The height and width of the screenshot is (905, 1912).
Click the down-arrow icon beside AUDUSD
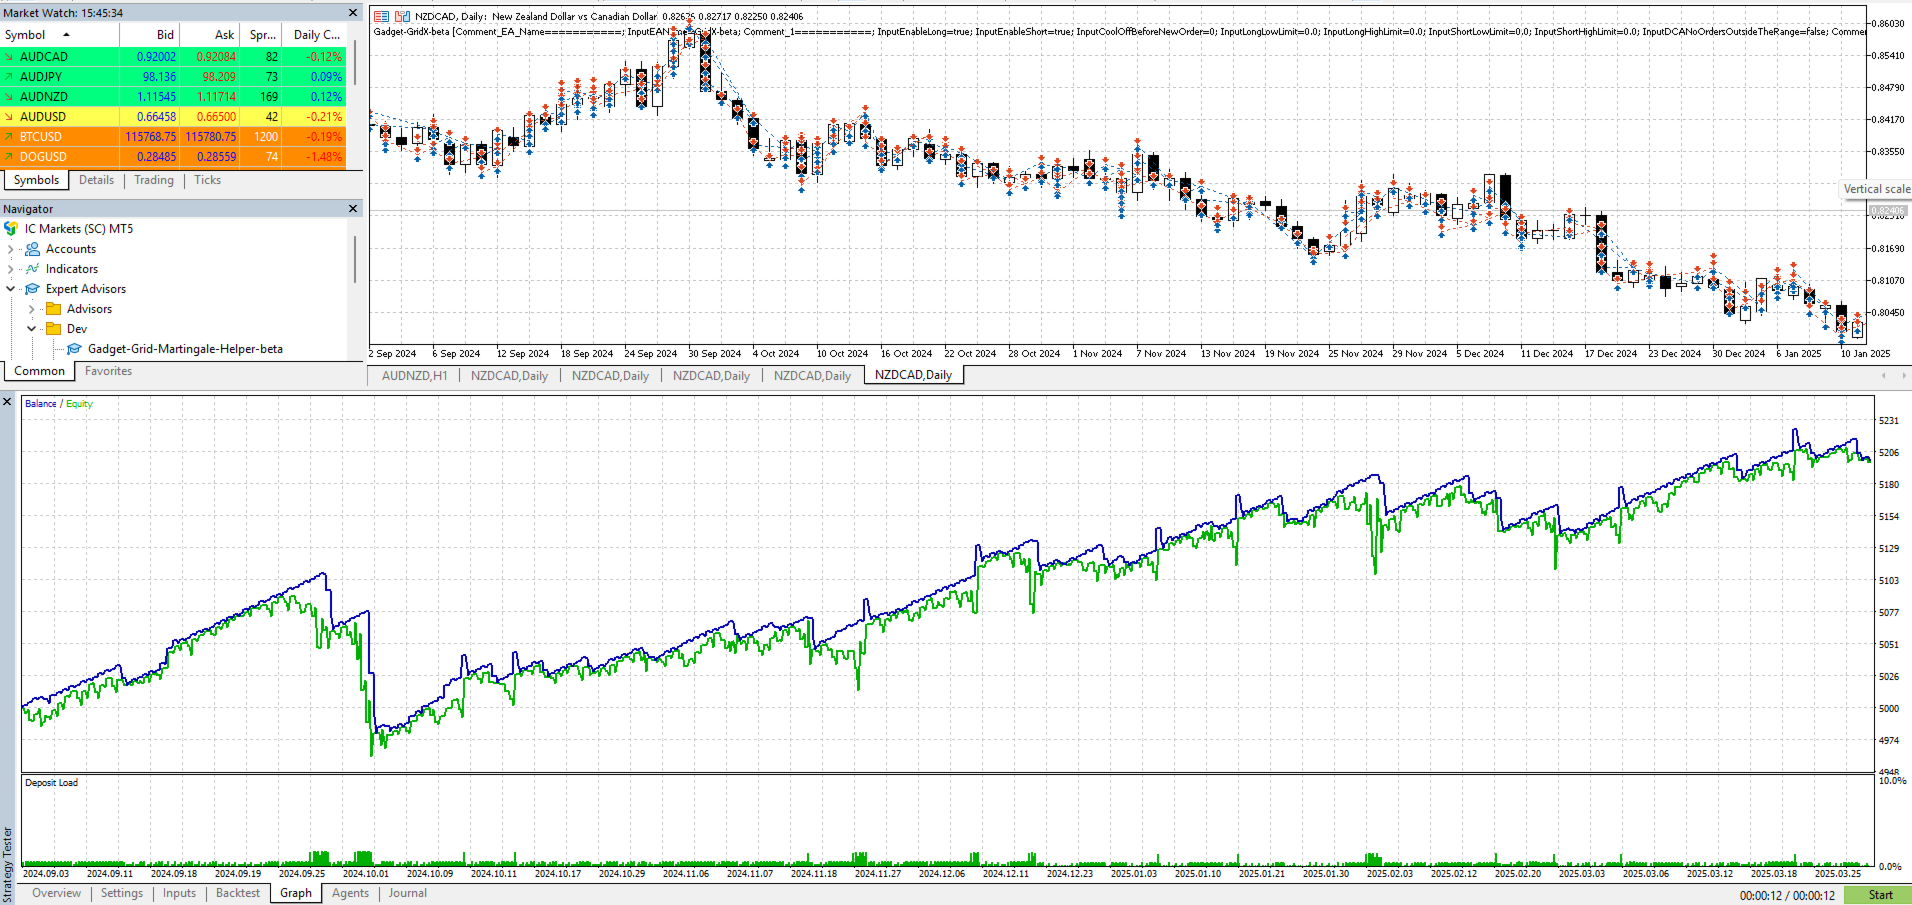click(9, 117)
